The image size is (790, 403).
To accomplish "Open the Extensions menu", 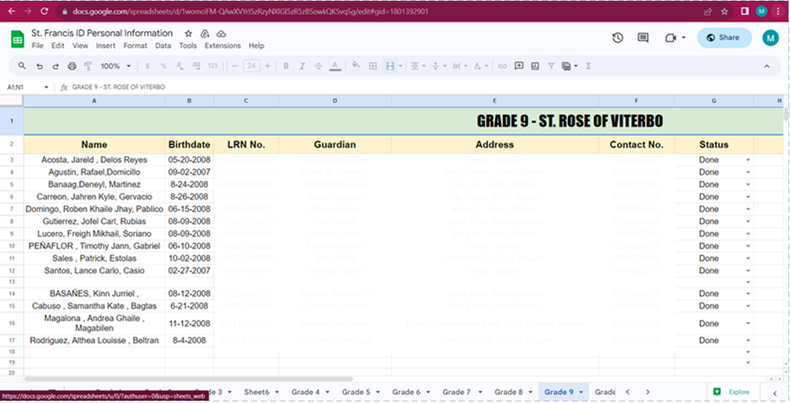I will coord(223,45).
